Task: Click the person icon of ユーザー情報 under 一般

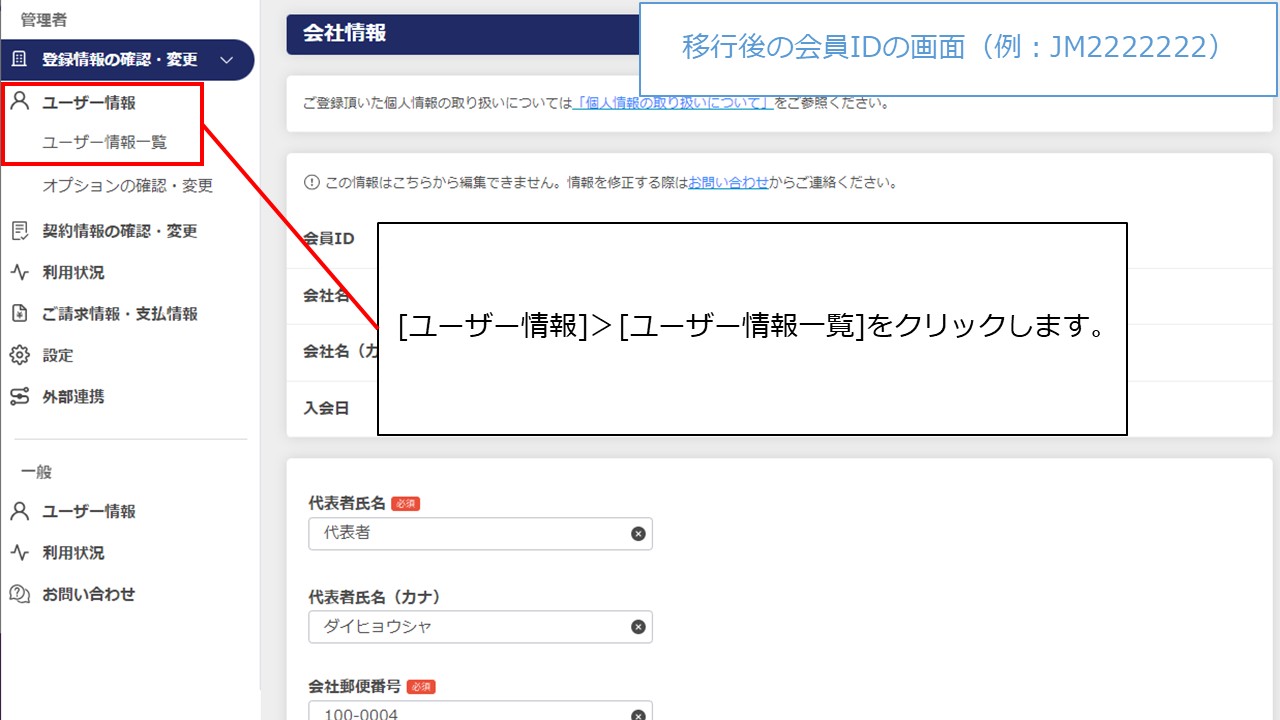Action: (19, 512)
